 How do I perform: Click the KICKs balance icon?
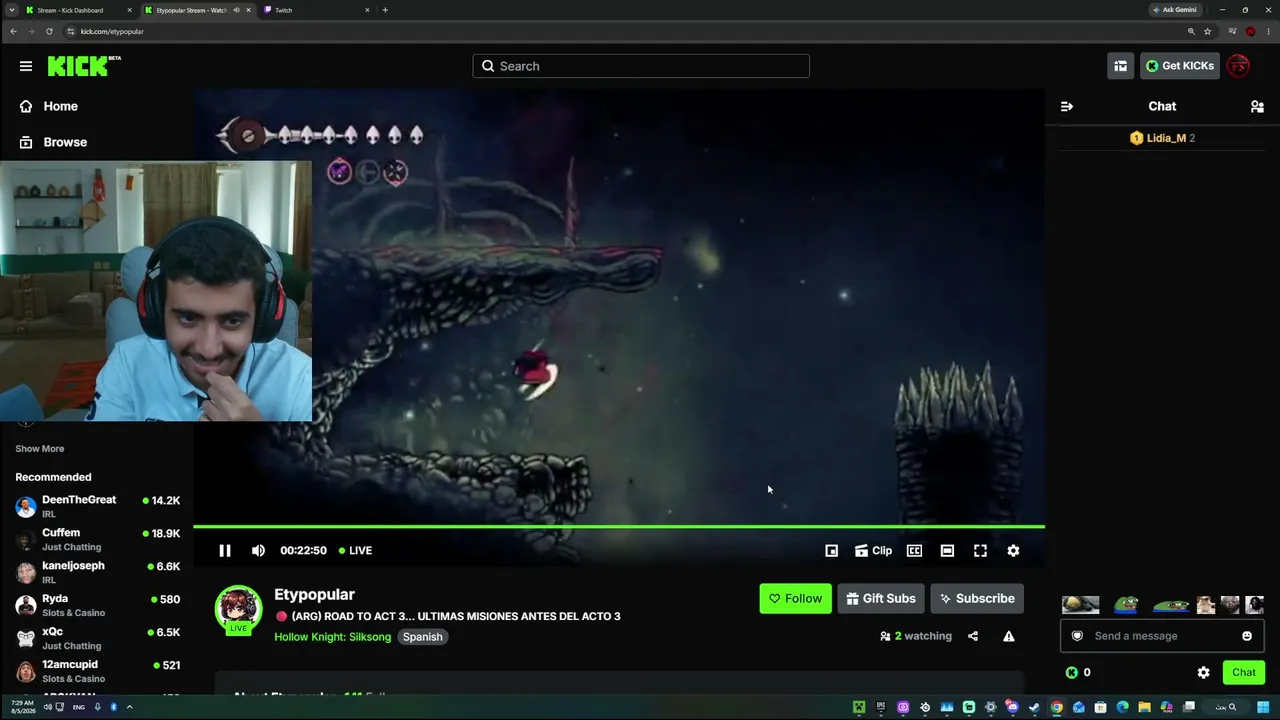[1072, 672]
